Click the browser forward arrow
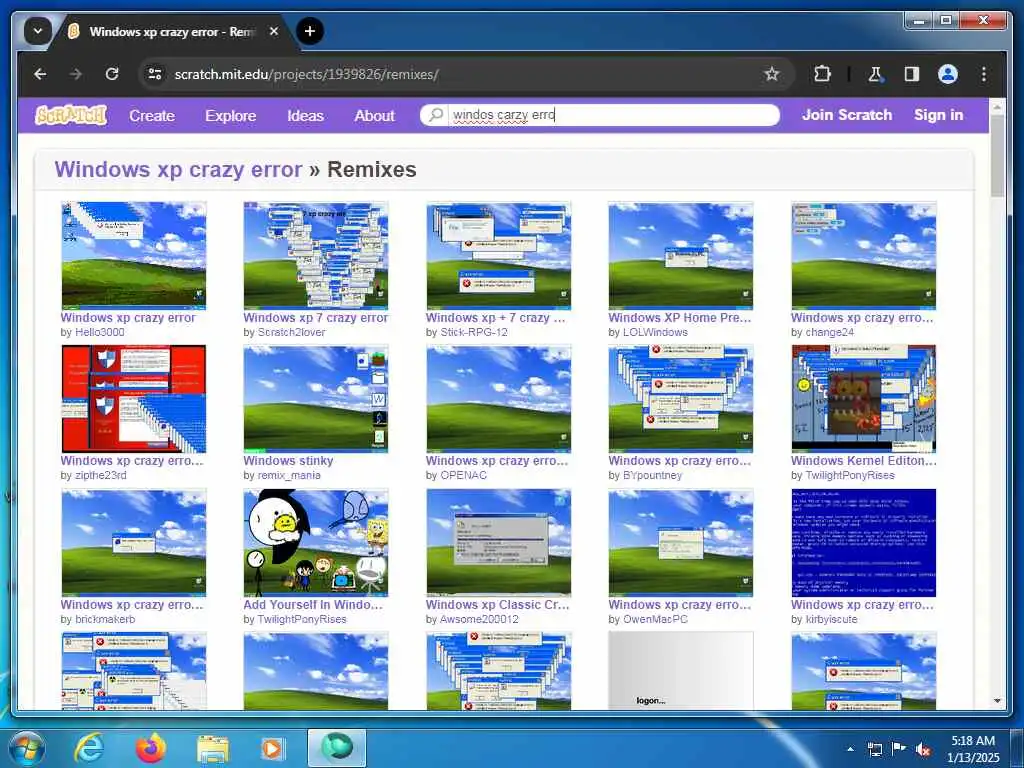Viewport: 1024px width, 768px height. coord(76,74)
